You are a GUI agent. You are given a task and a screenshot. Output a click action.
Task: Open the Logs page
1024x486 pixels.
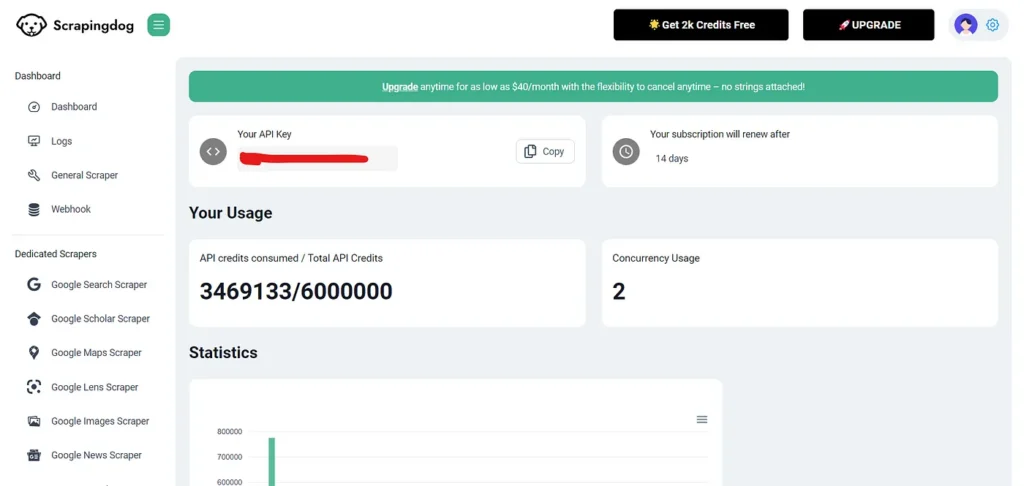[61, 141]
